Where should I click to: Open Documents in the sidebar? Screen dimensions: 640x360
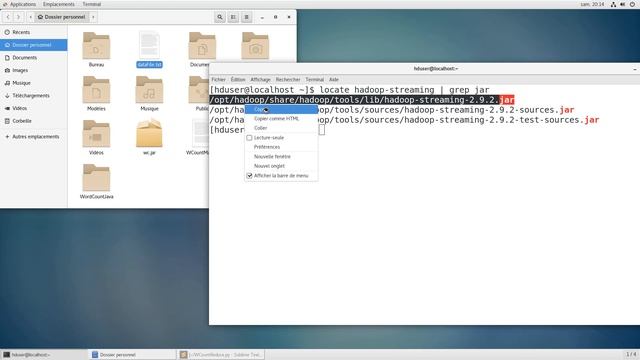33,58
